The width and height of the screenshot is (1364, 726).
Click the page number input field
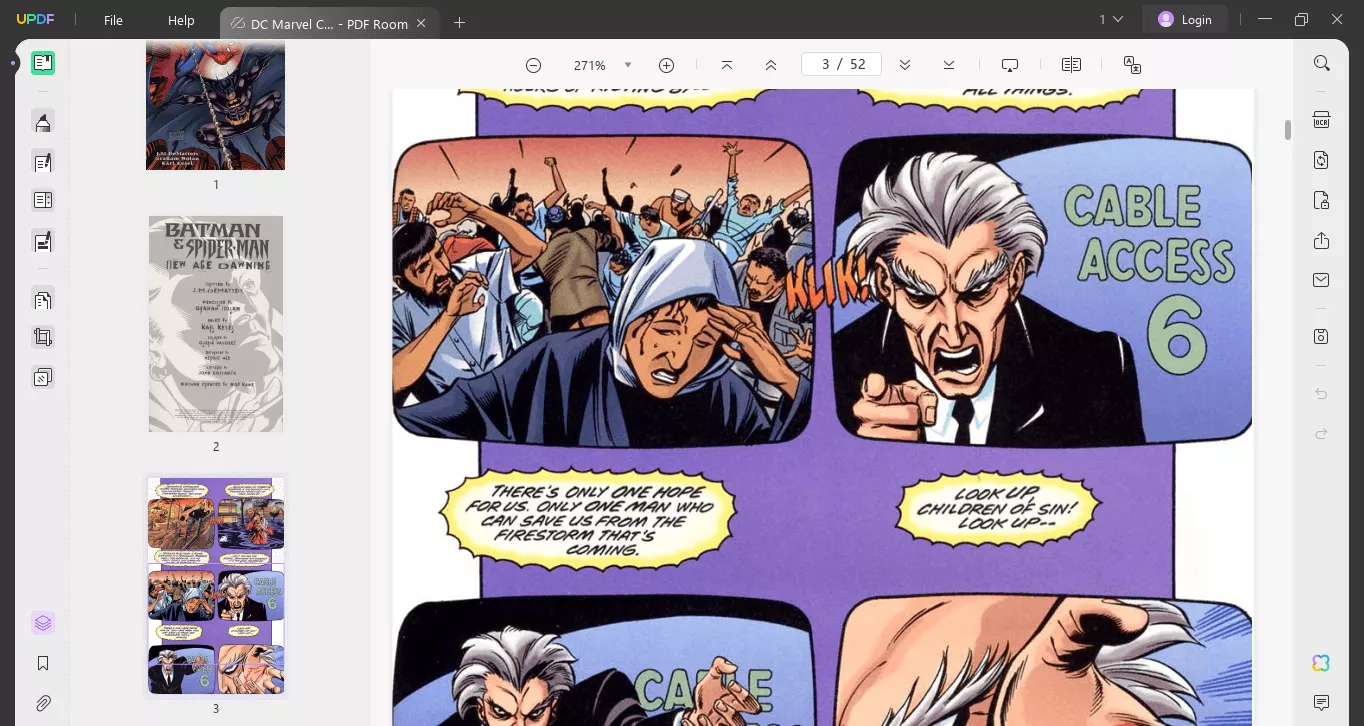pos(841,64)
